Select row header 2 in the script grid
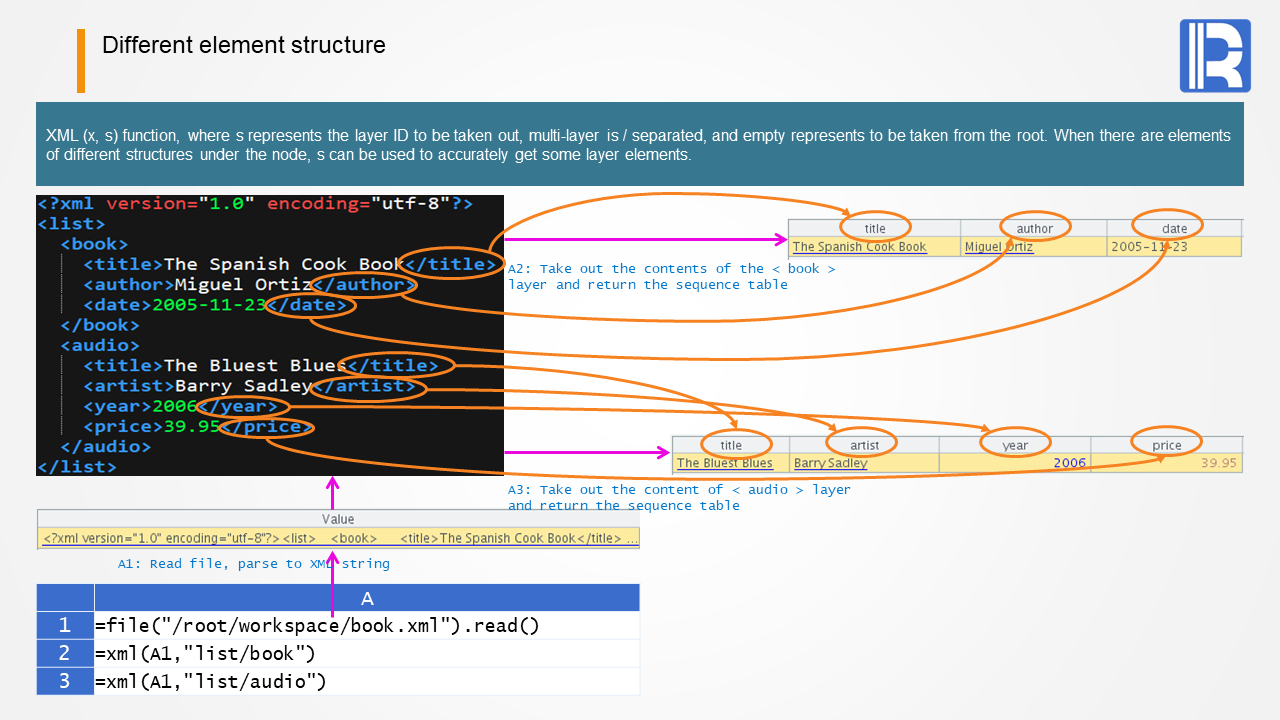This screenshot has width=1280, height=720. point(65,654)
